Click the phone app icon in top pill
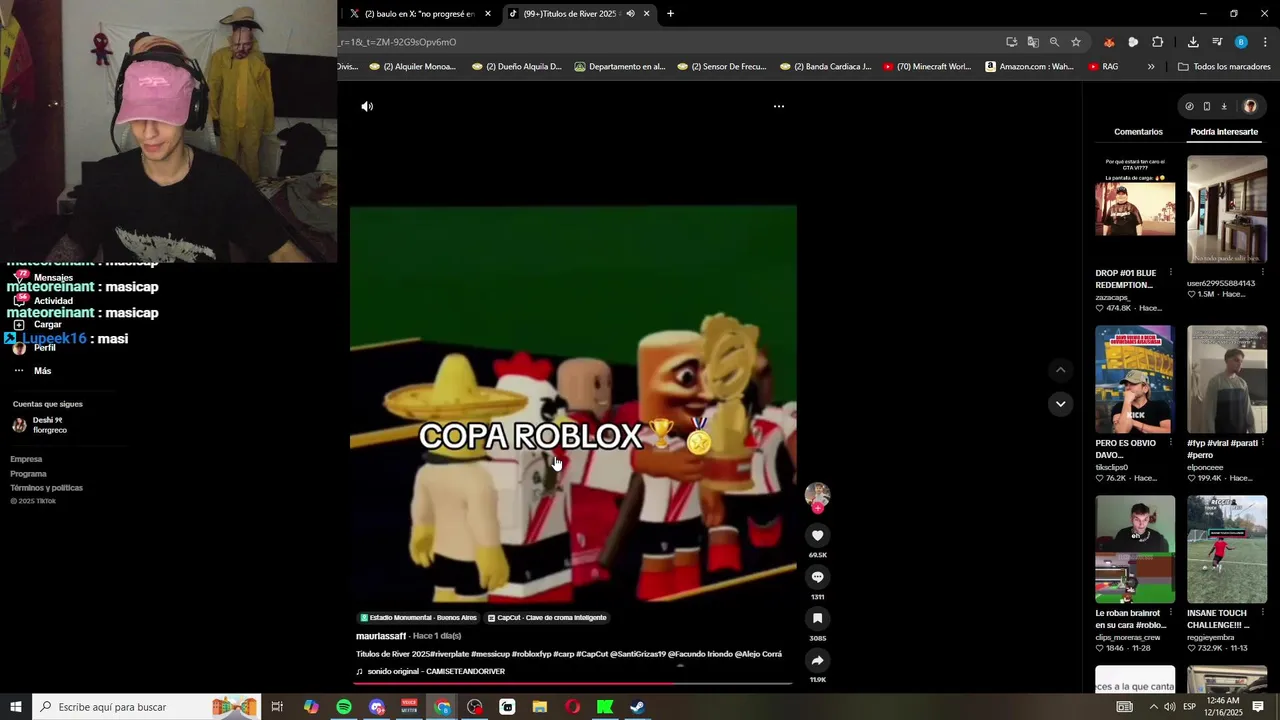 (x=1206, y=106)
